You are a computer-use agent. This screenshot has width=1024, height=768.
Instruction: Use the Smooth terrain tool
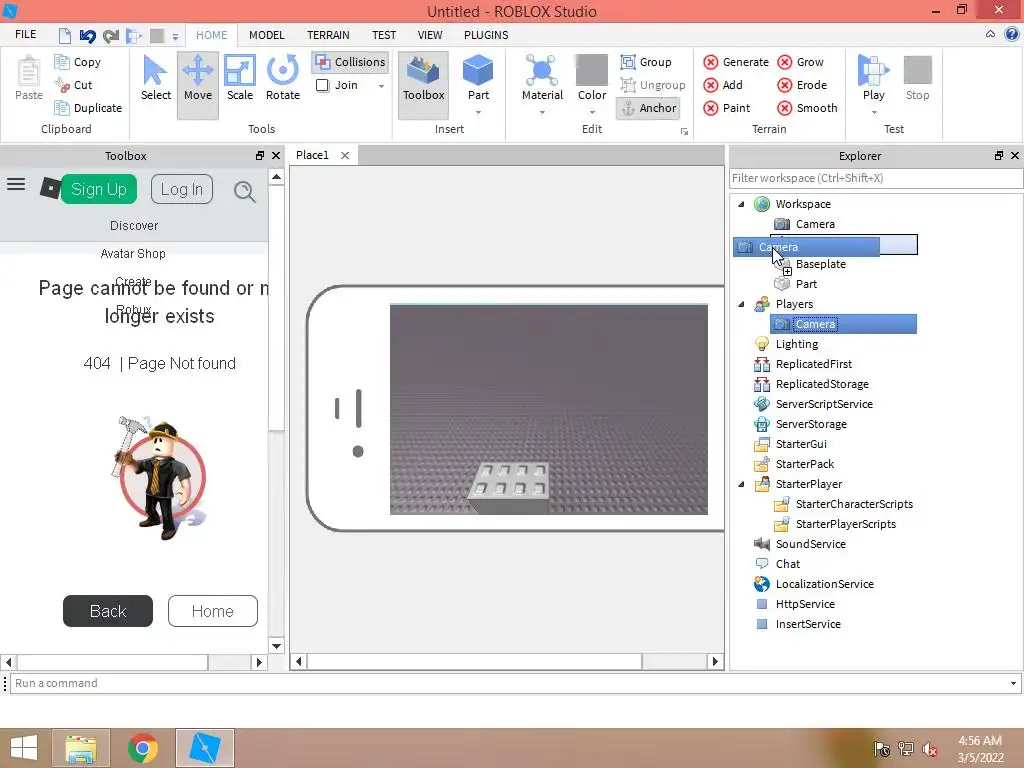(807, 108)
